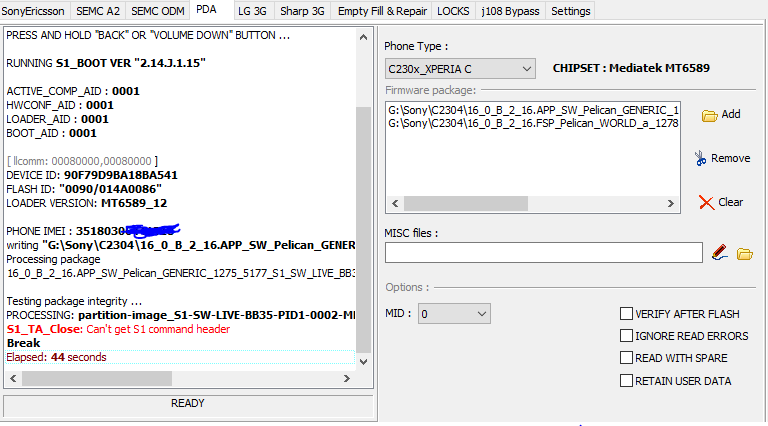Image resolution: width=768 pixels, height=426 pixels.
Task: Click the 'PRESS AND HOLD BACK' log line
Action: coord(148,35)
